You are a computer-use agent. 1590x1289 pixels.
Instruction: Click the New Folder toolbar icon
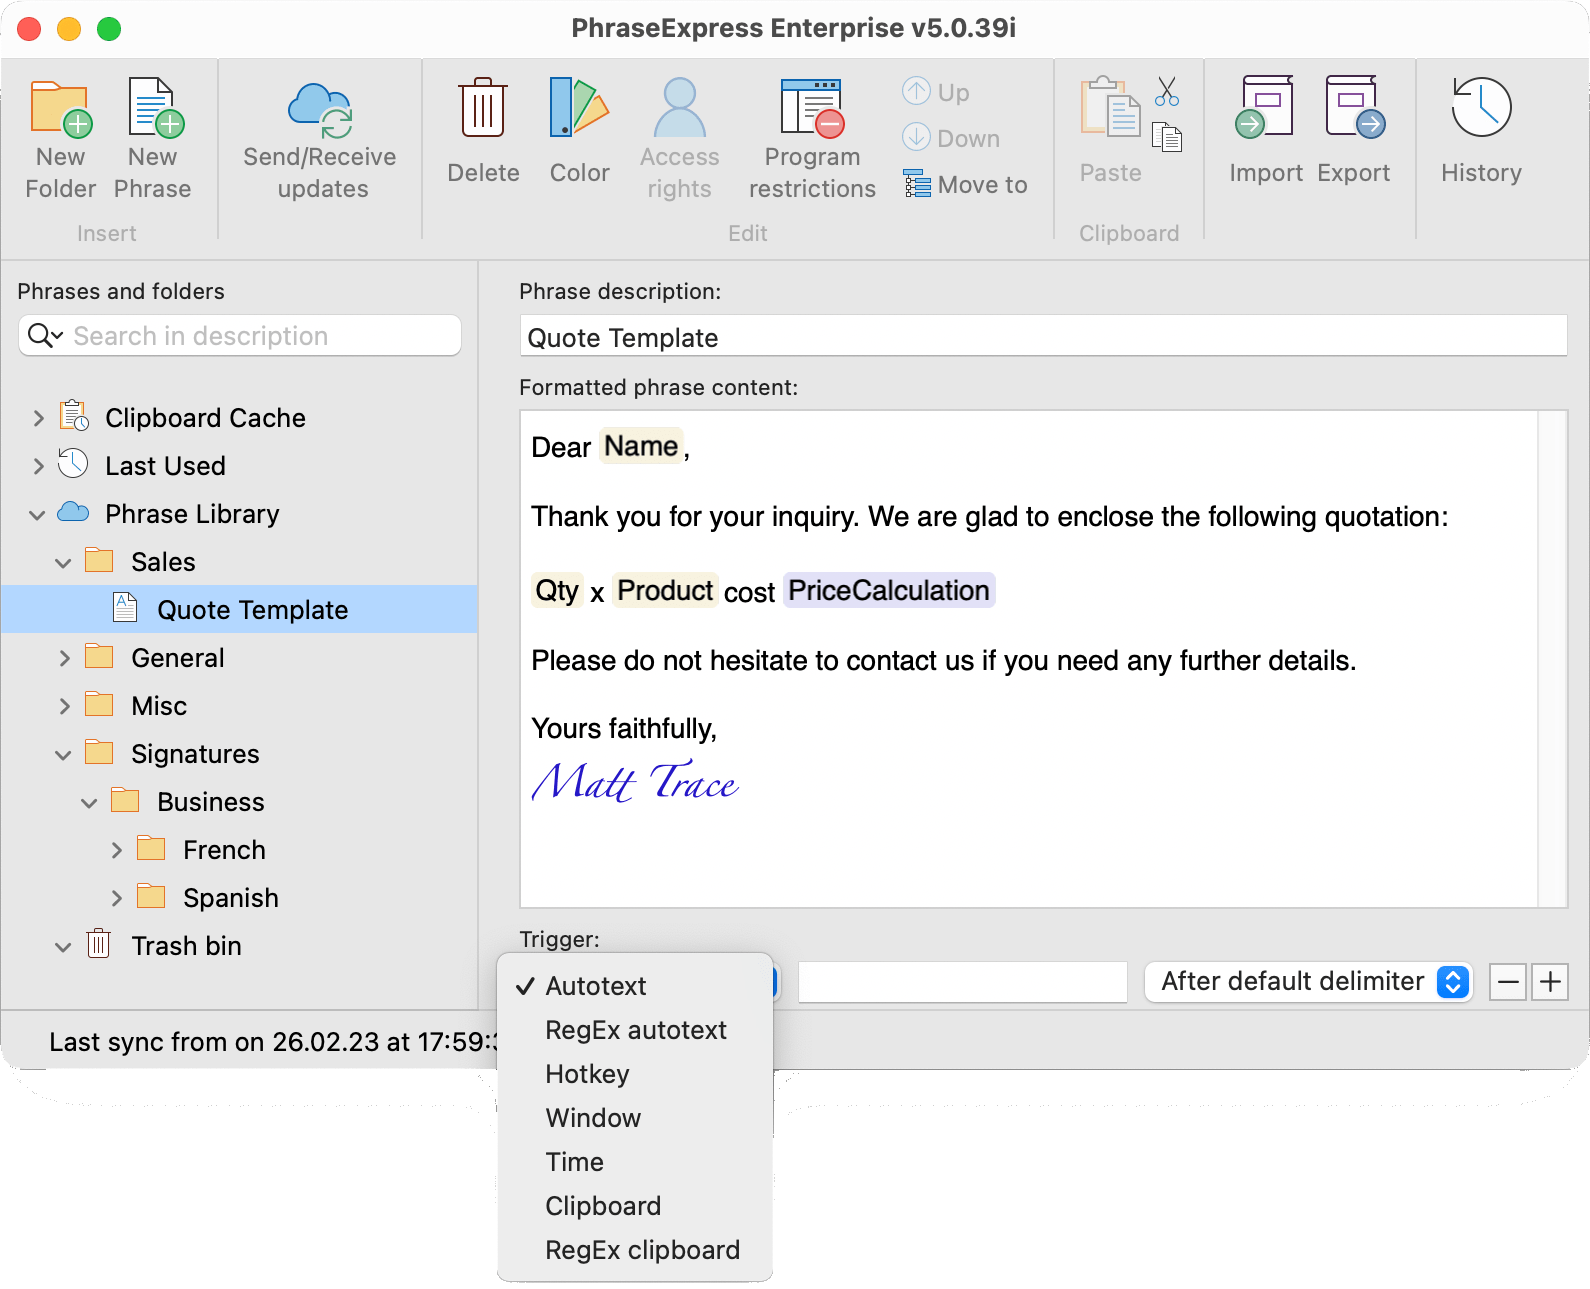[61, 108]
